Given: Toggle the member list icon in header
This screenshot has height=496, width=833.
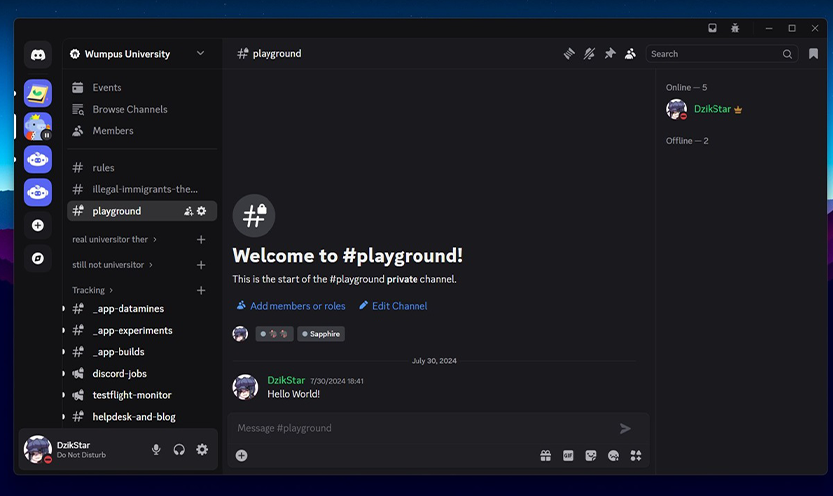Looking at the screenshot, I should tap(630, 54).
